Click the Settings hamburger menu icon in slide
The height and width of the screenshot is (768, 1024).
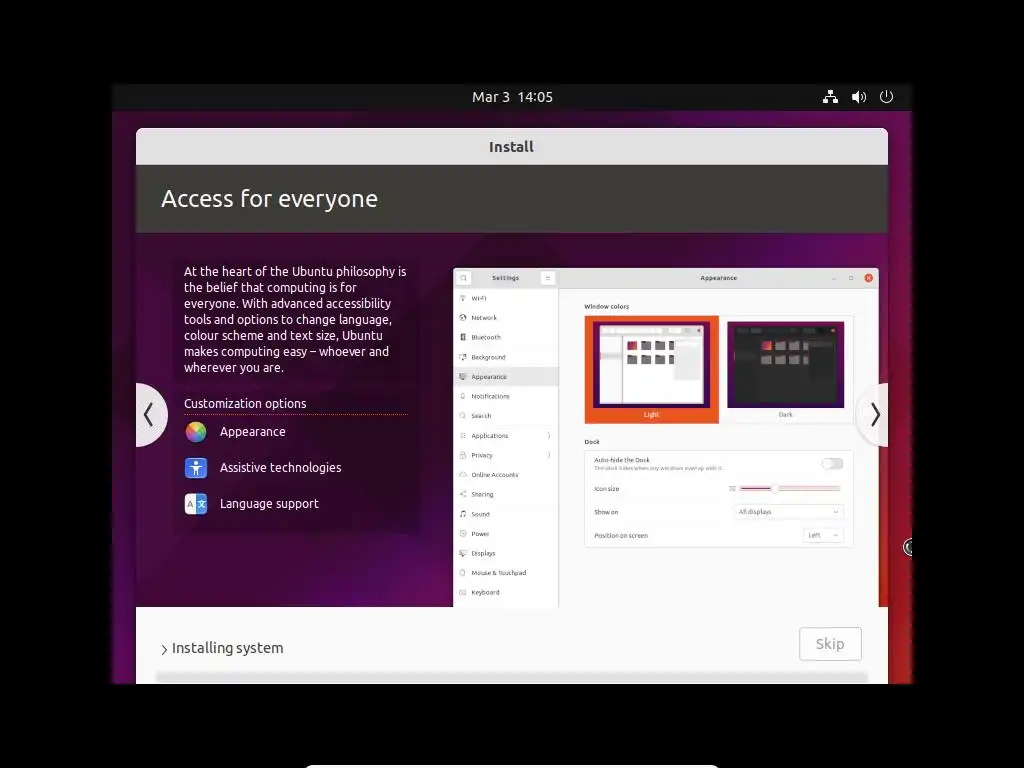[548, 278]
